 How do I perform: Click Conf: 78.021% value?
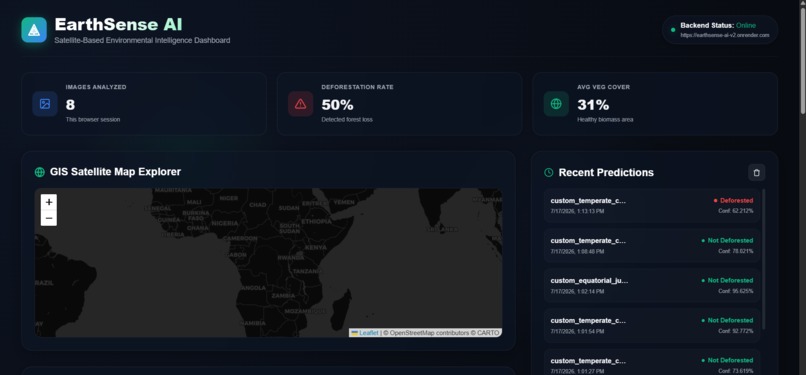(x=736, y=251)
